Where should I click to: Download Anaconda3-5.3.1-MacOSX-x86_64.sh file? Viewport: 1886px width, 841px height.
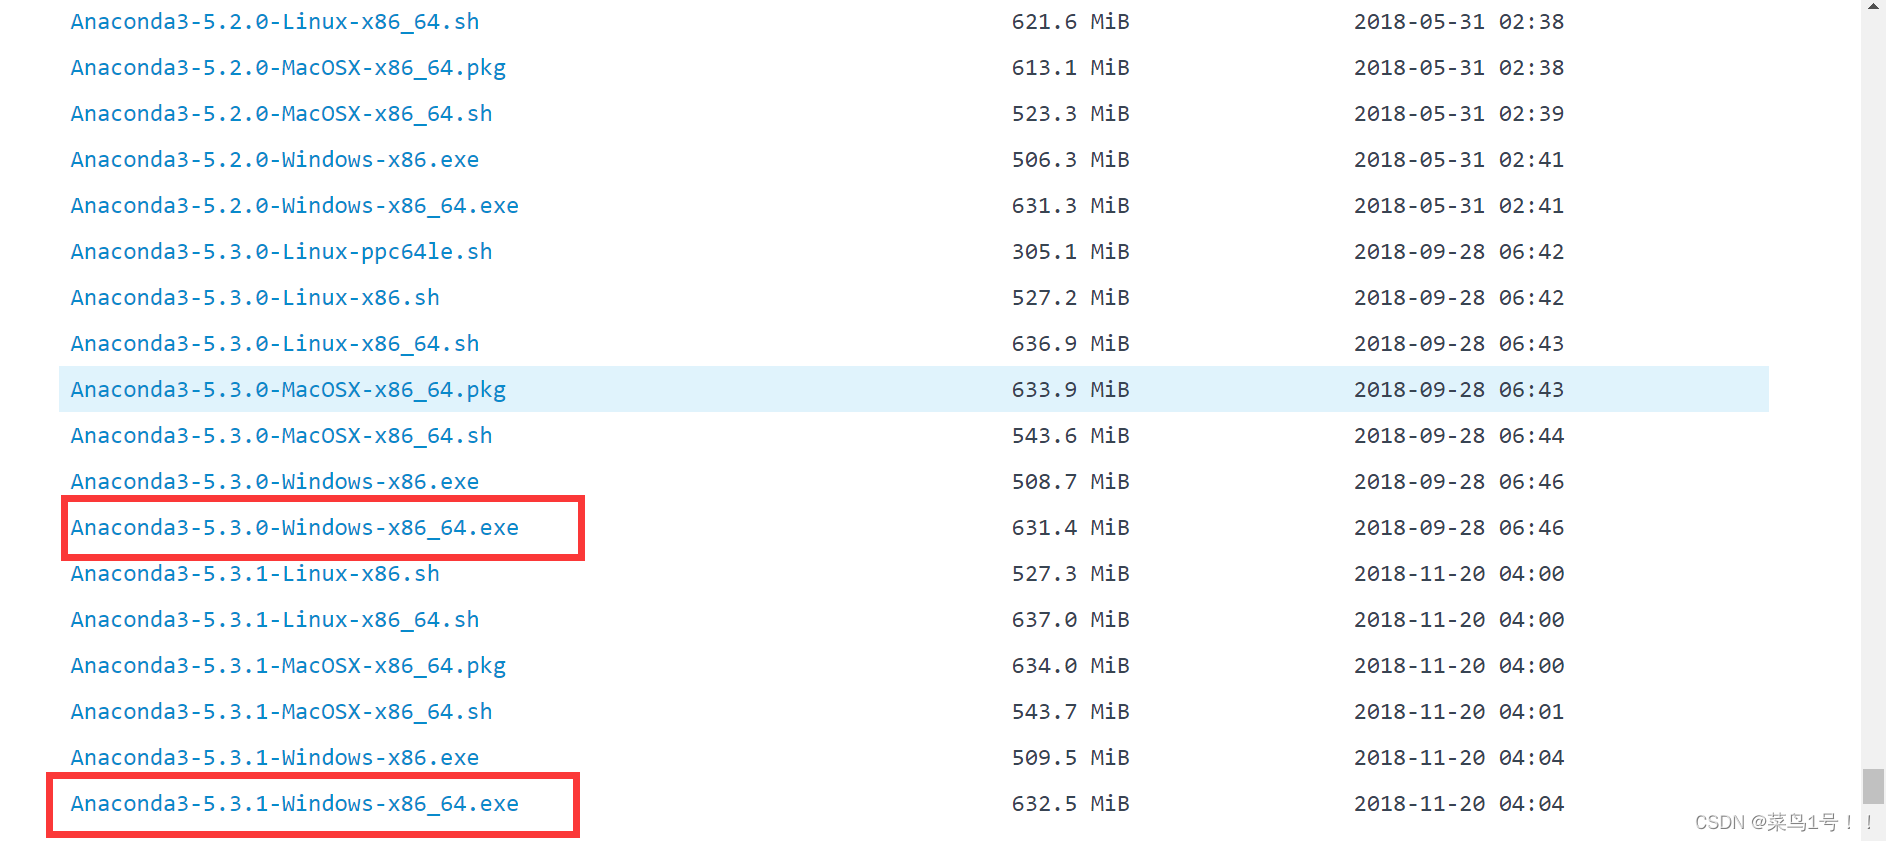click(x=281, y=712)
